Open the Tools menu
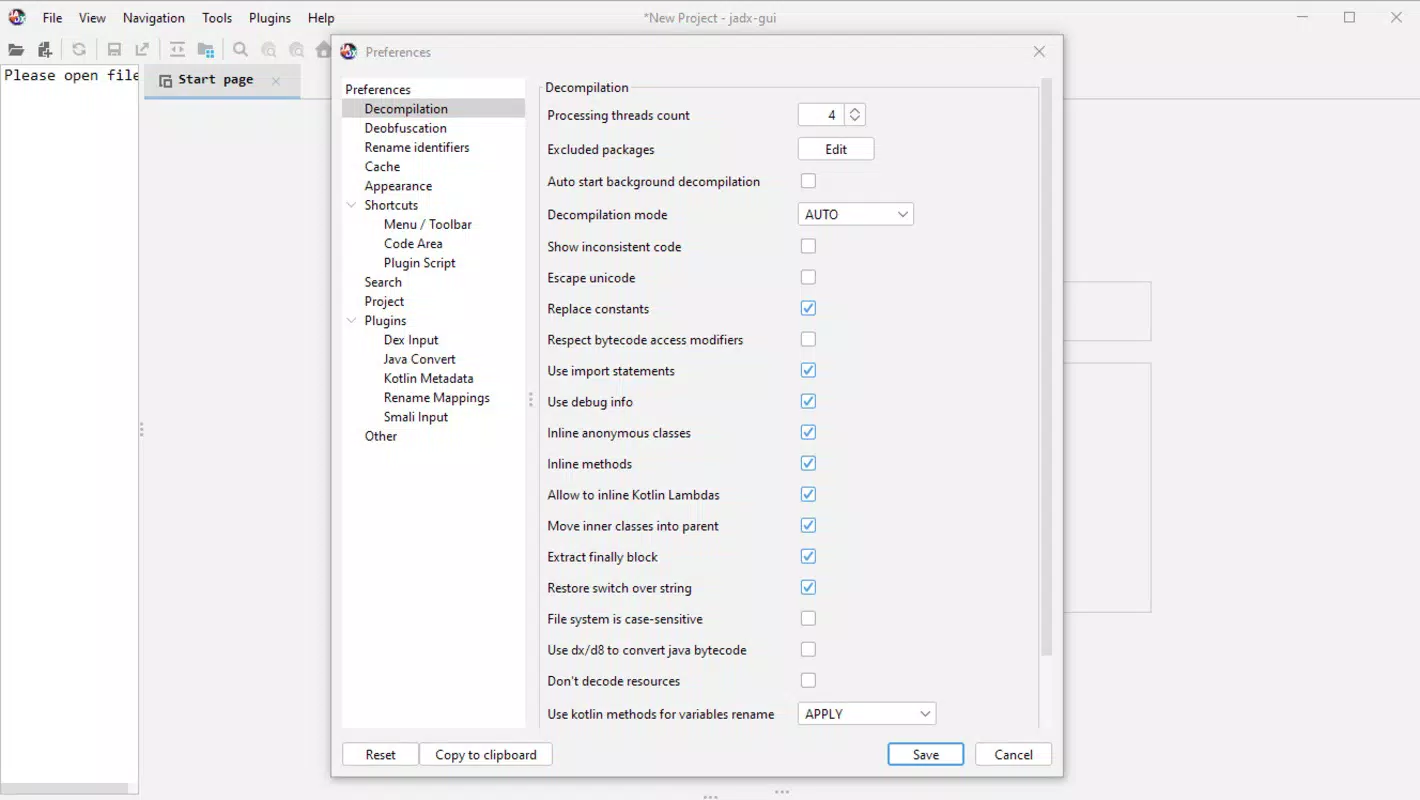The image size is (1420, 800). pyautogui.click(x=217, y=18)
